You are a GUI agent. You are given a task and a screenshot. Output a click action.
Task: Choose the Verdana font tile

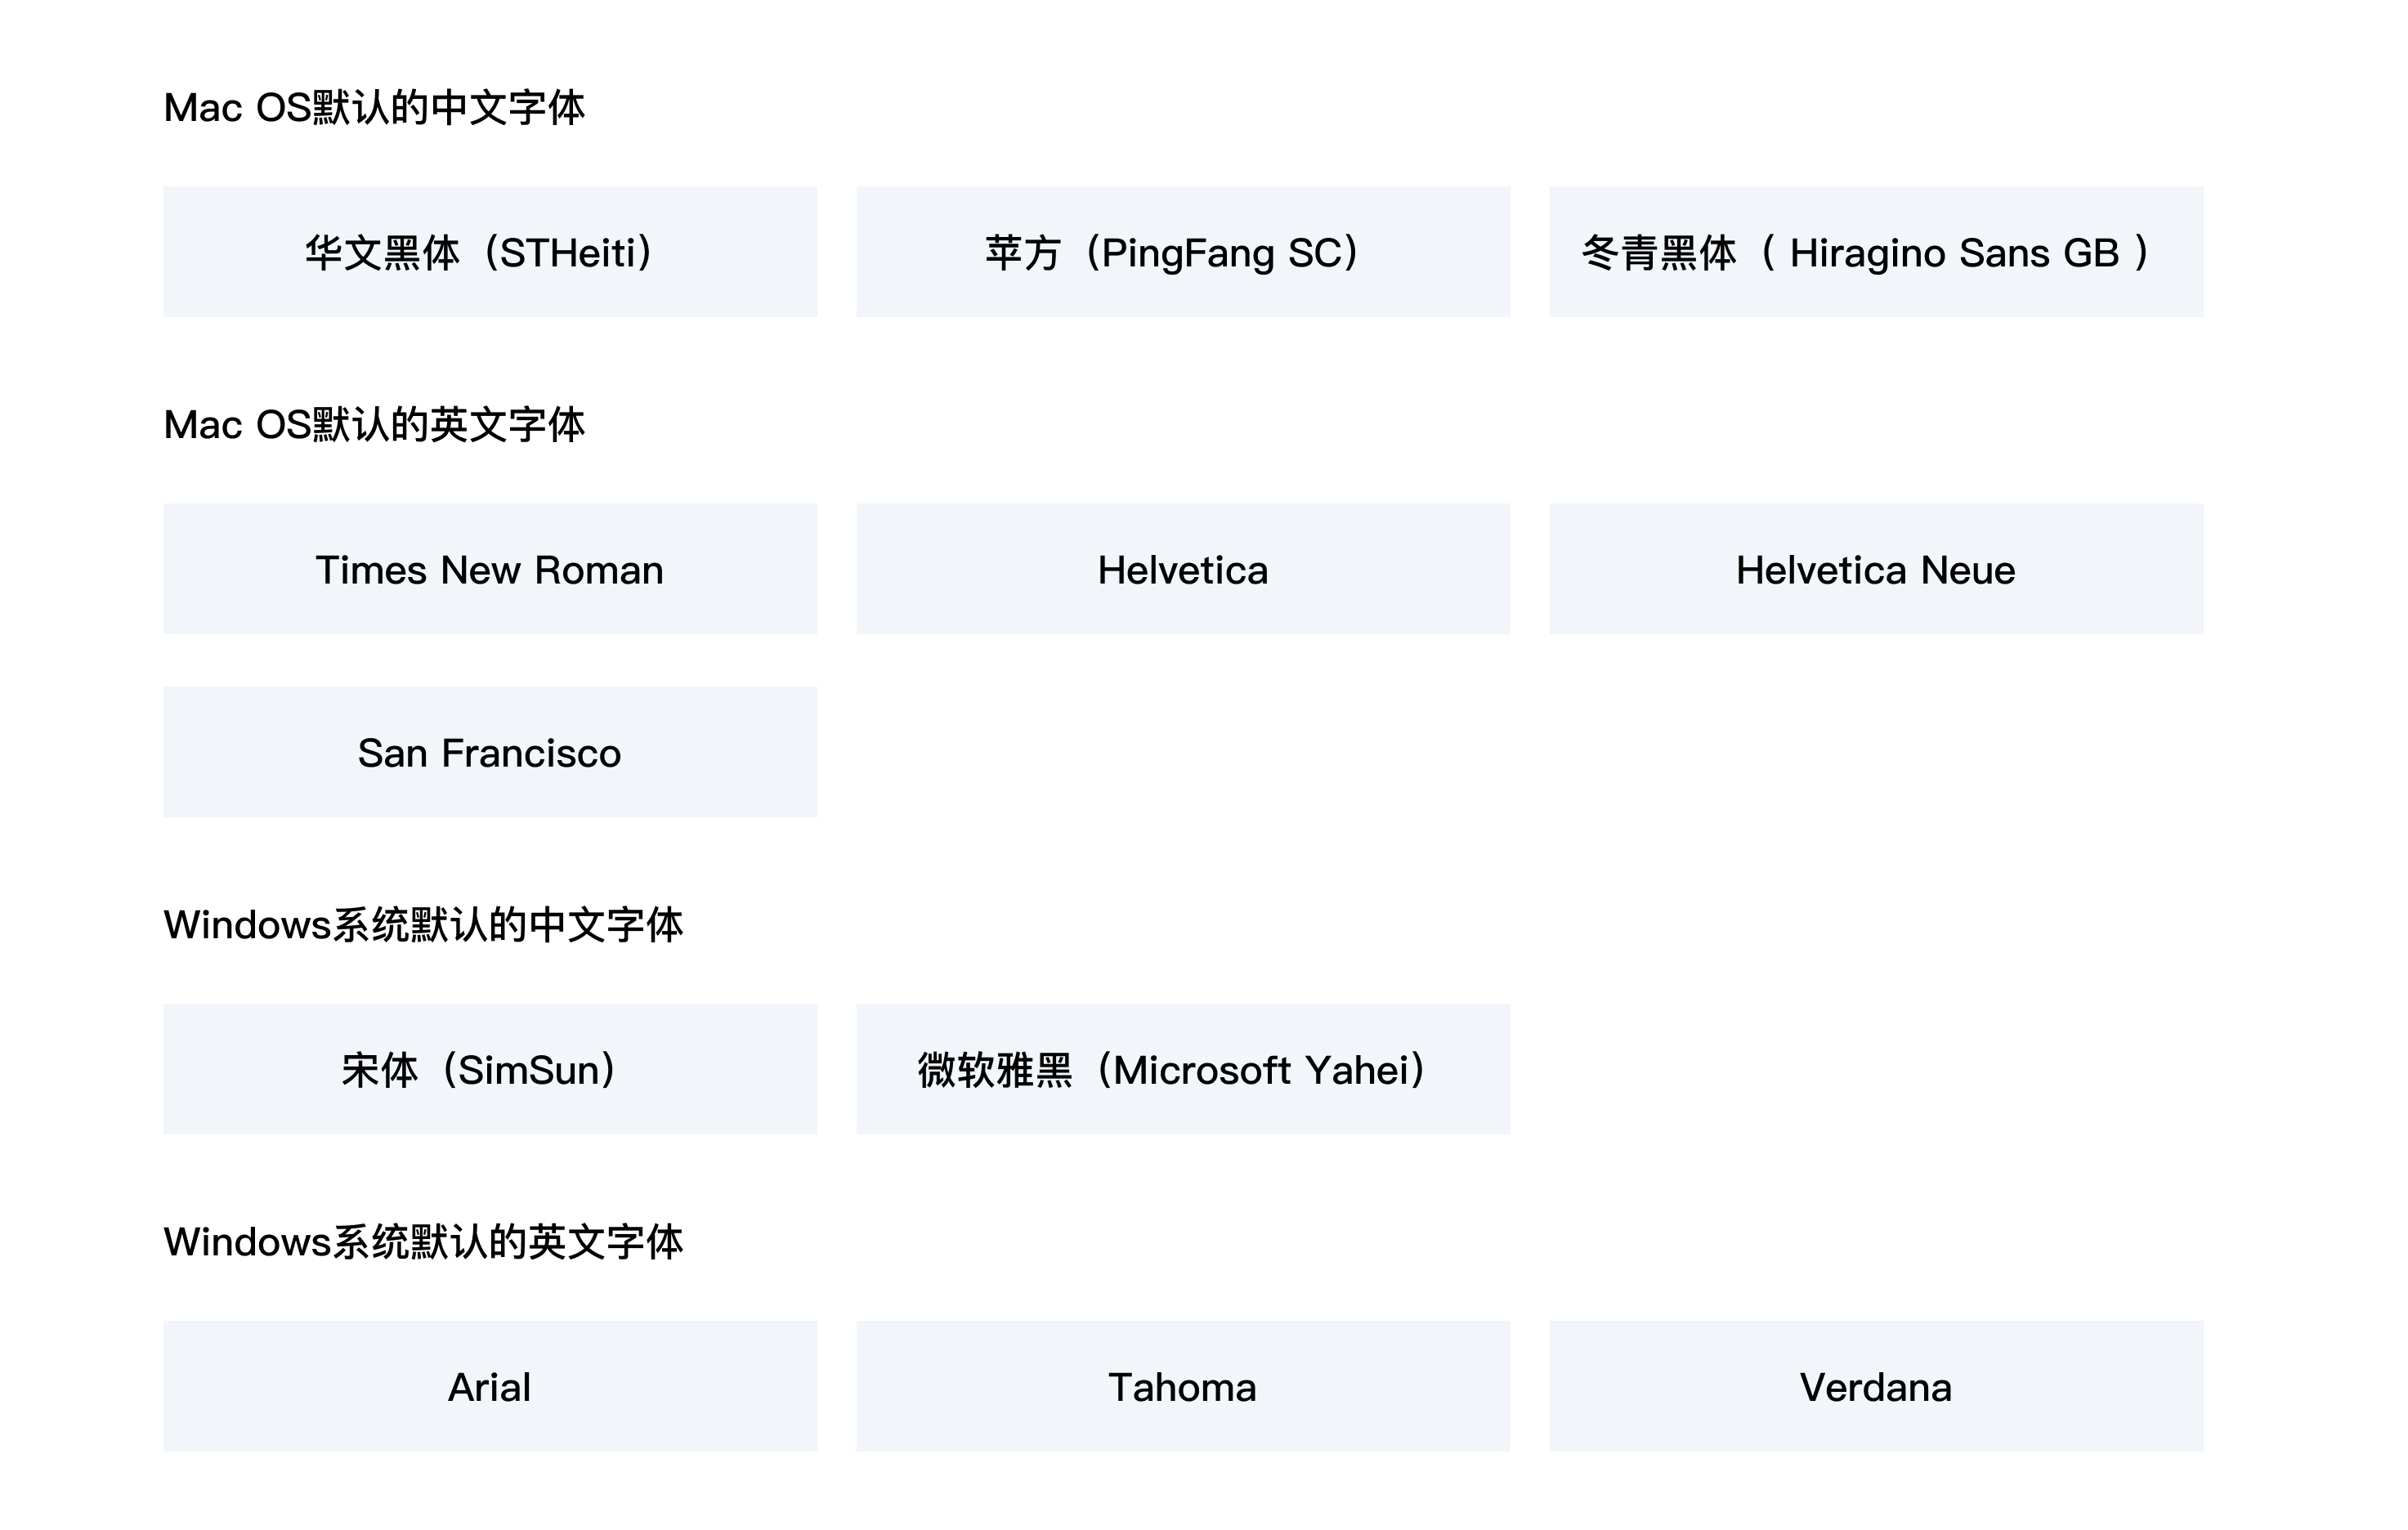point(1876,1387)
